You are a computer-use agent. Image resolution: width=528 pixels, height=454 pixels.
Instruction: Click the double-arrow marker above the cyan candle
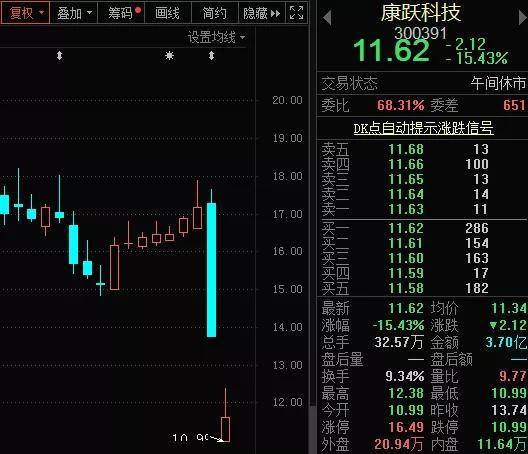[211, 56]
